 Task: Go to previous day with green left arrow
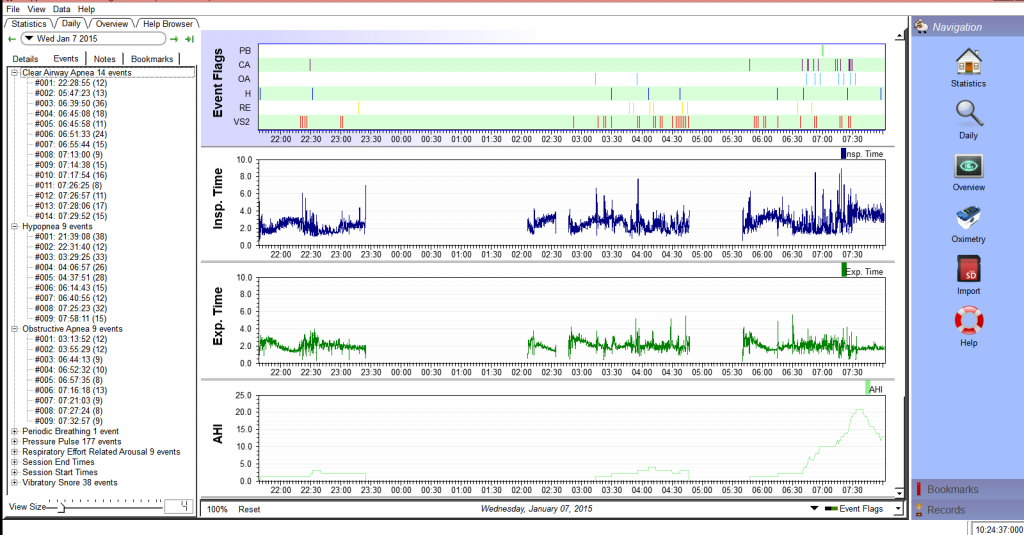tap(12, 39)
